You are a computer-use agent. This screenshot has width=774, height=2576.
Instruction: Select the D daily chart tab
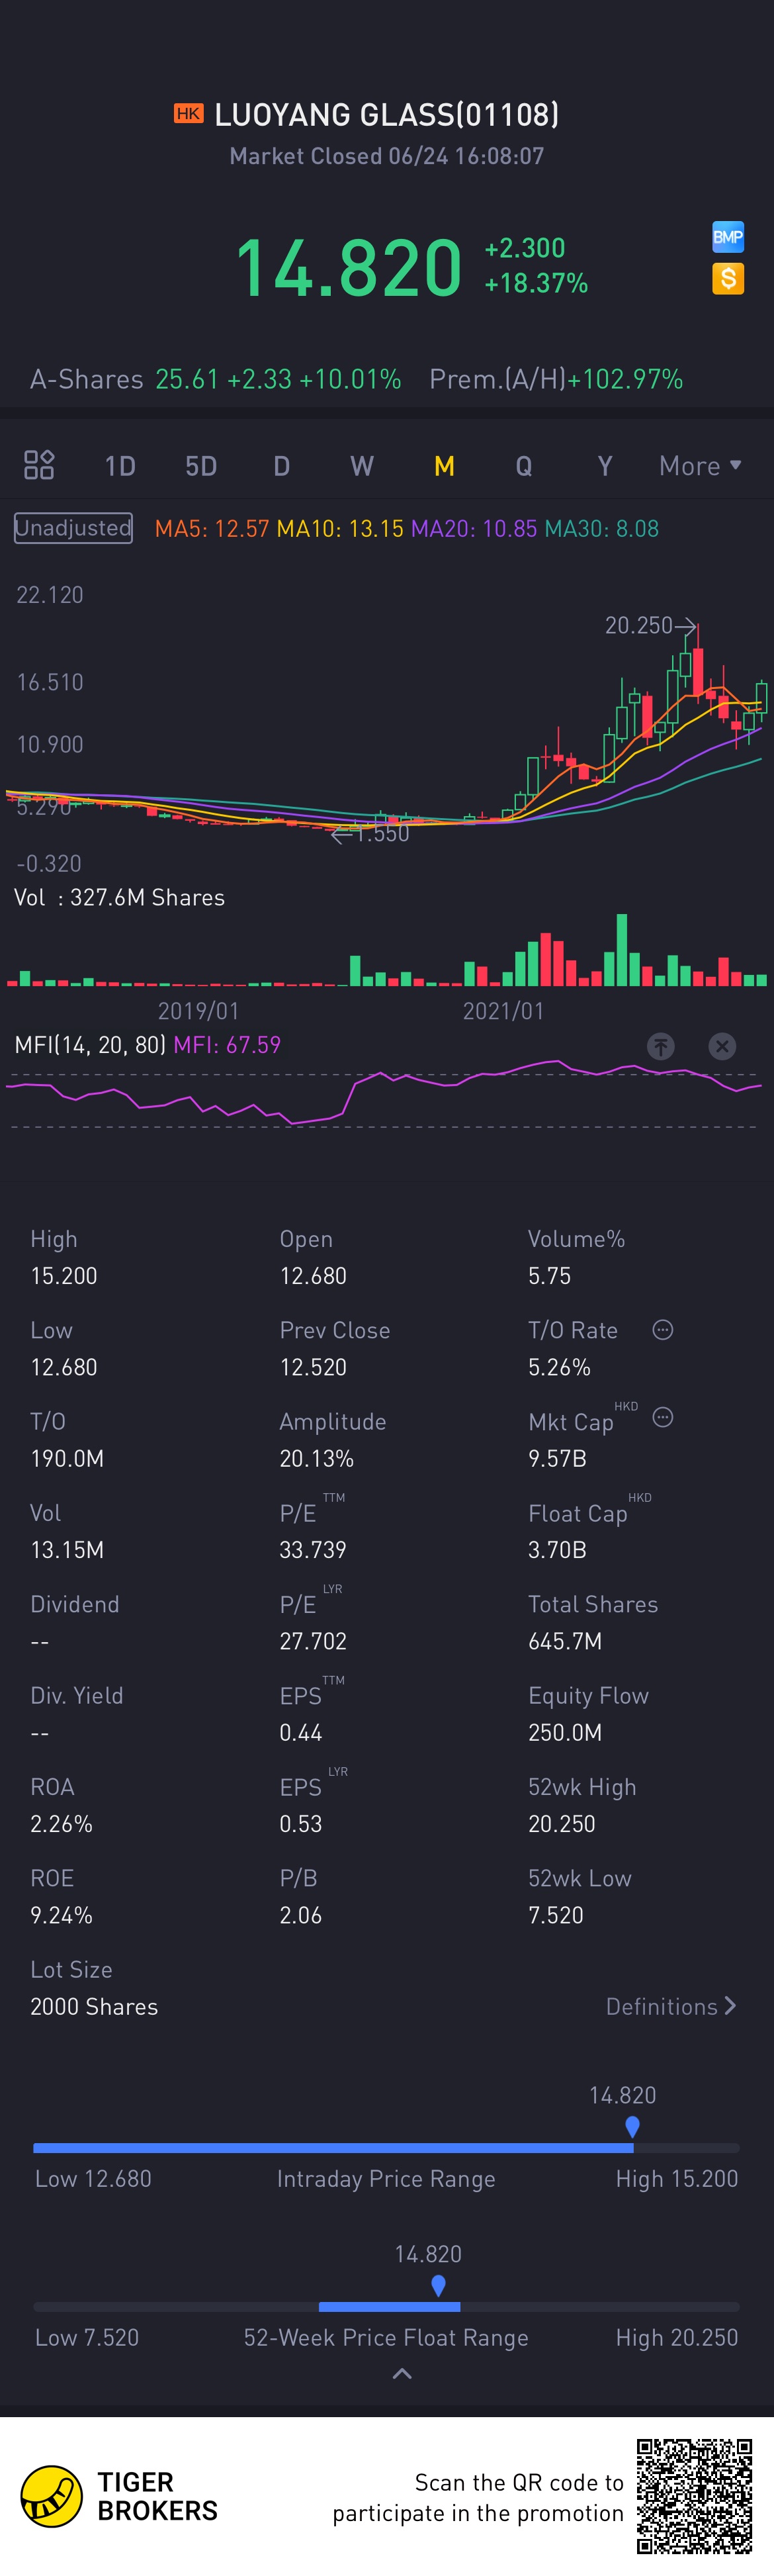click(282, 466)
